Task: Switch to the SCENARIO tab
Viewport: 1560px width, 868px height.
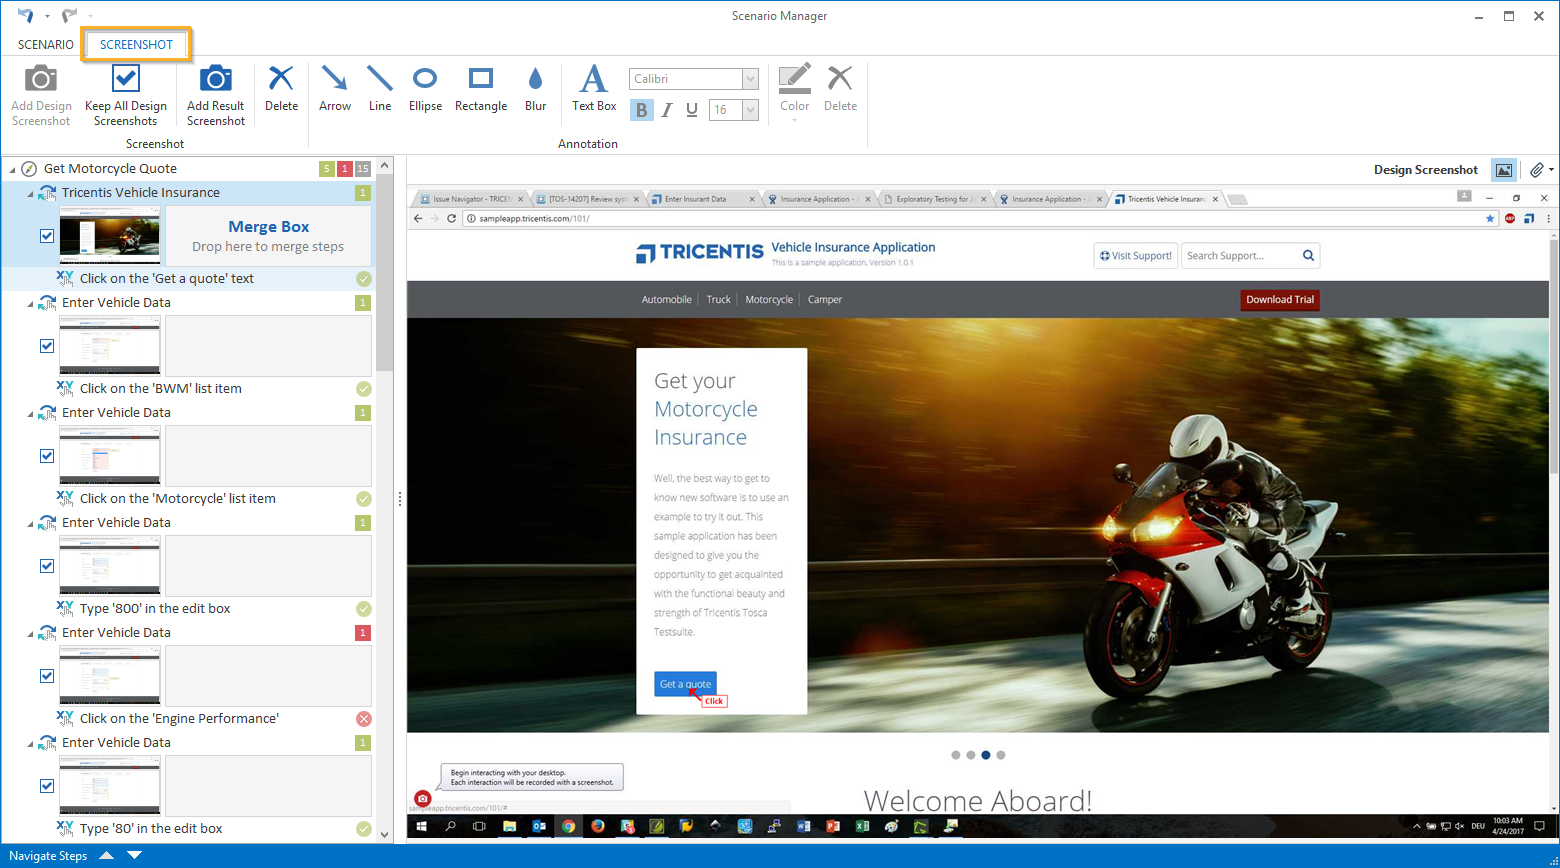Action: click(x=45, y=45)
